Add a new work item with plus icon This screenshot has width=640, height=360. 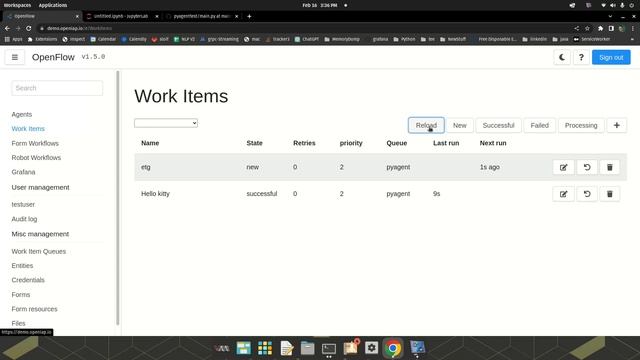[617, 125]
